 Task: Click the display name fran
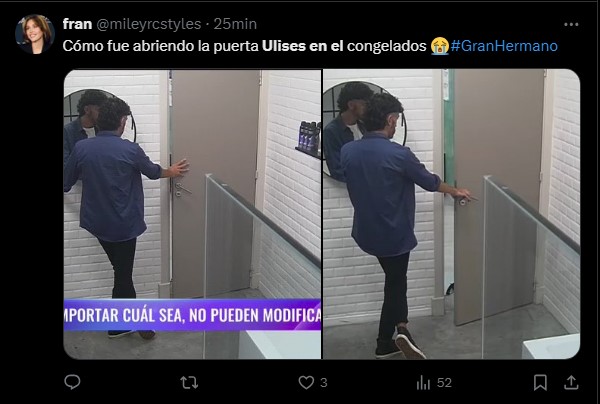click(77, 24)
